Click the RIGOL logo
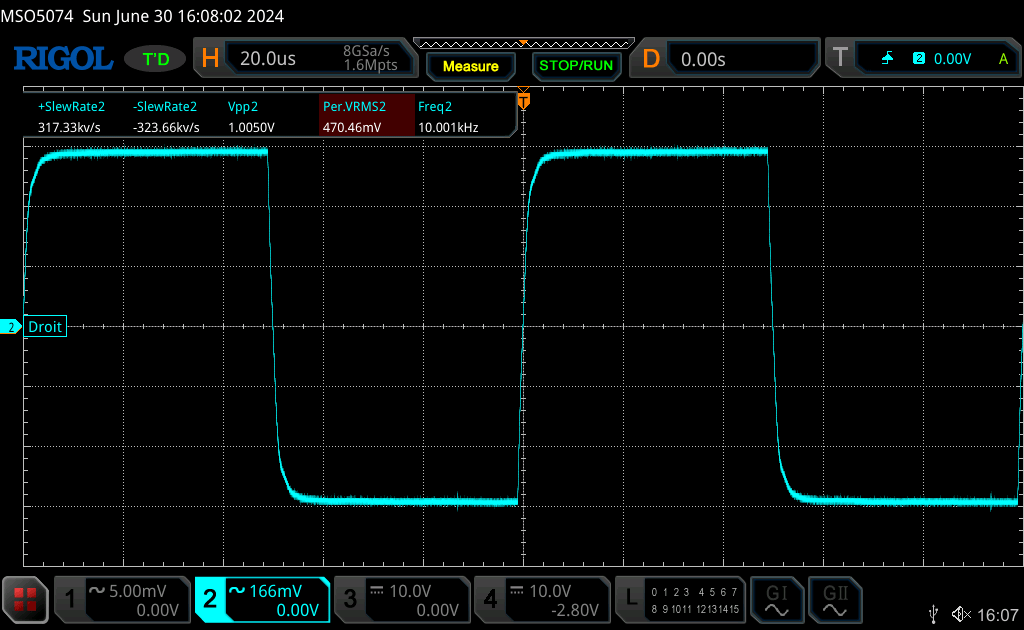This screenshot has width=1024, height=630. [x=63, y=59]
